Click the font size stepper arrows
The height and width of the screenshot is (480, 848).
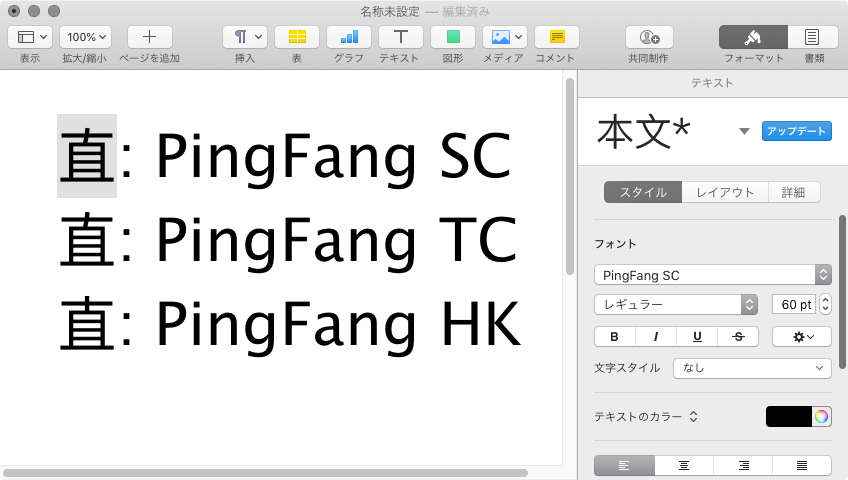coord(825,305)
